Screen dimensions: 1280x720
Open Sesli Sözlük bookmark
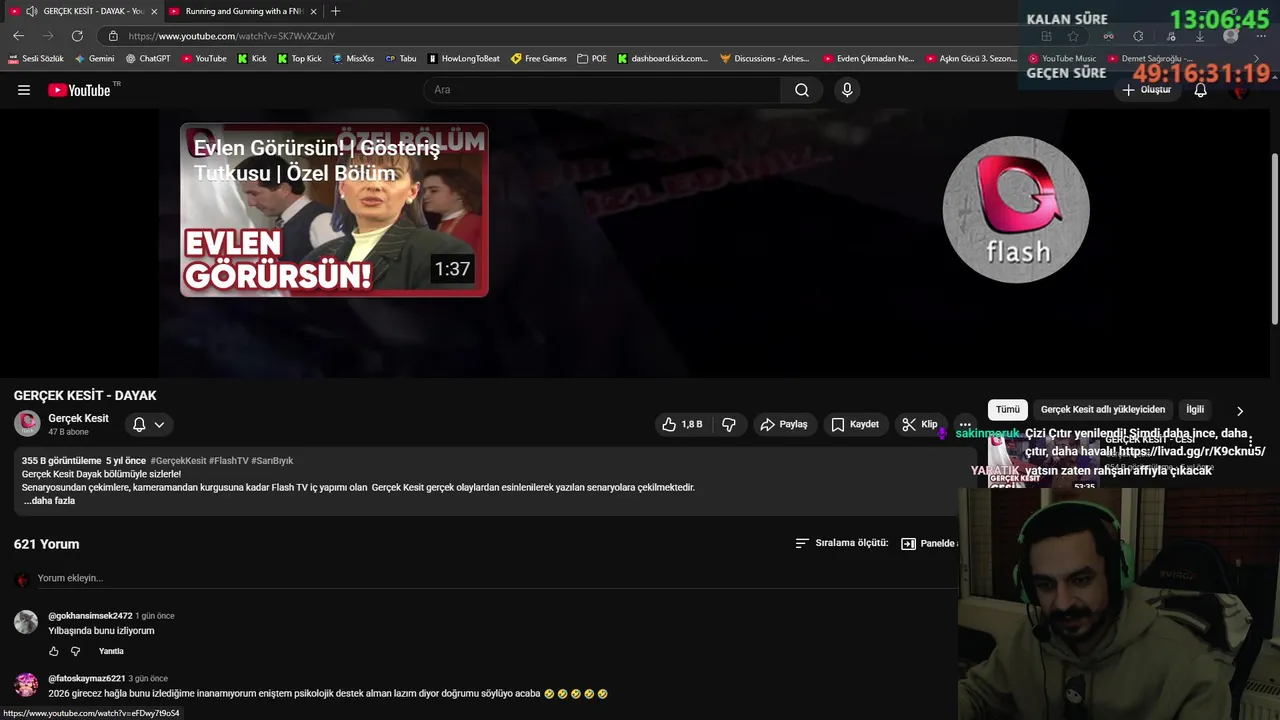[36, 59]
